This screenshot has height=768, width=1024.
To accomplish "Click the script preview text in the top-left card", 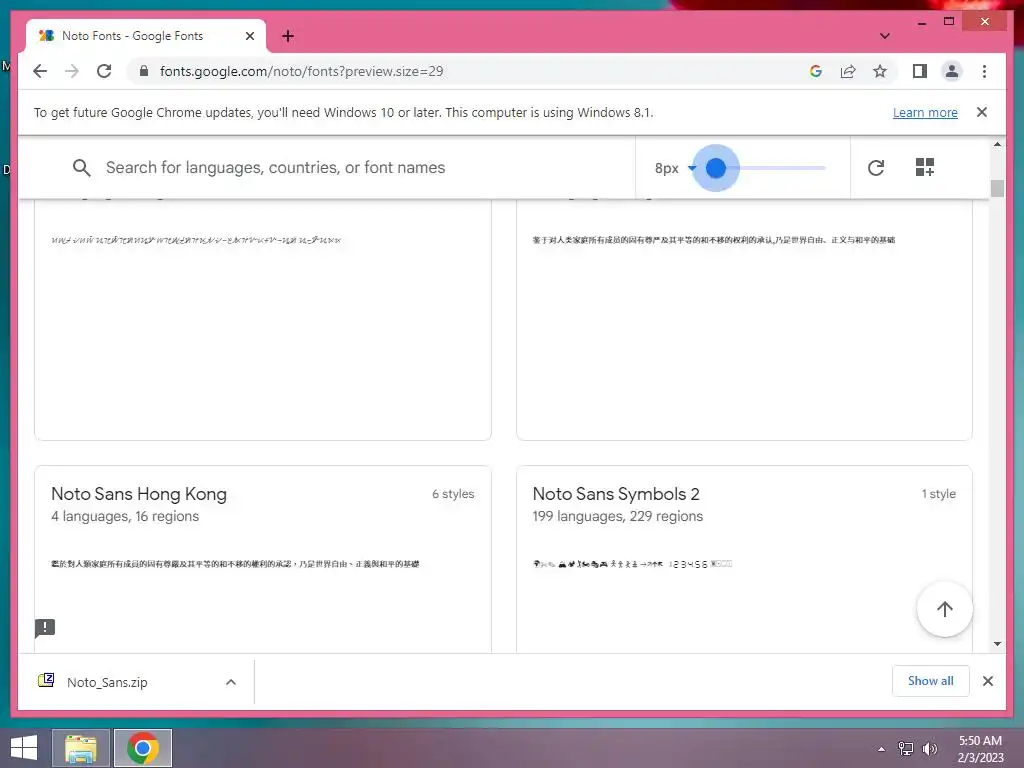I will (196, 240).
